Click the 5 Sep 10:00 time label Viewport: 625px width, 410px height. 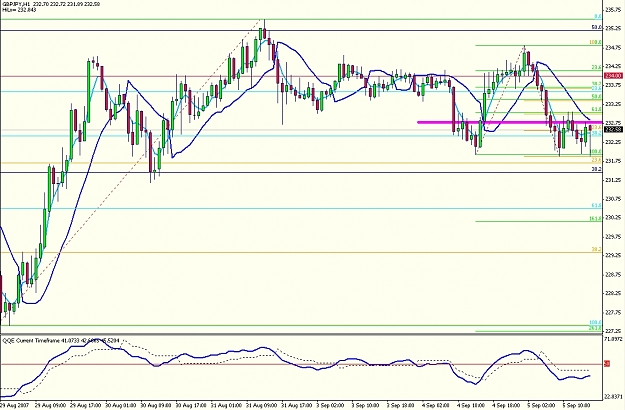pos(578,405)
